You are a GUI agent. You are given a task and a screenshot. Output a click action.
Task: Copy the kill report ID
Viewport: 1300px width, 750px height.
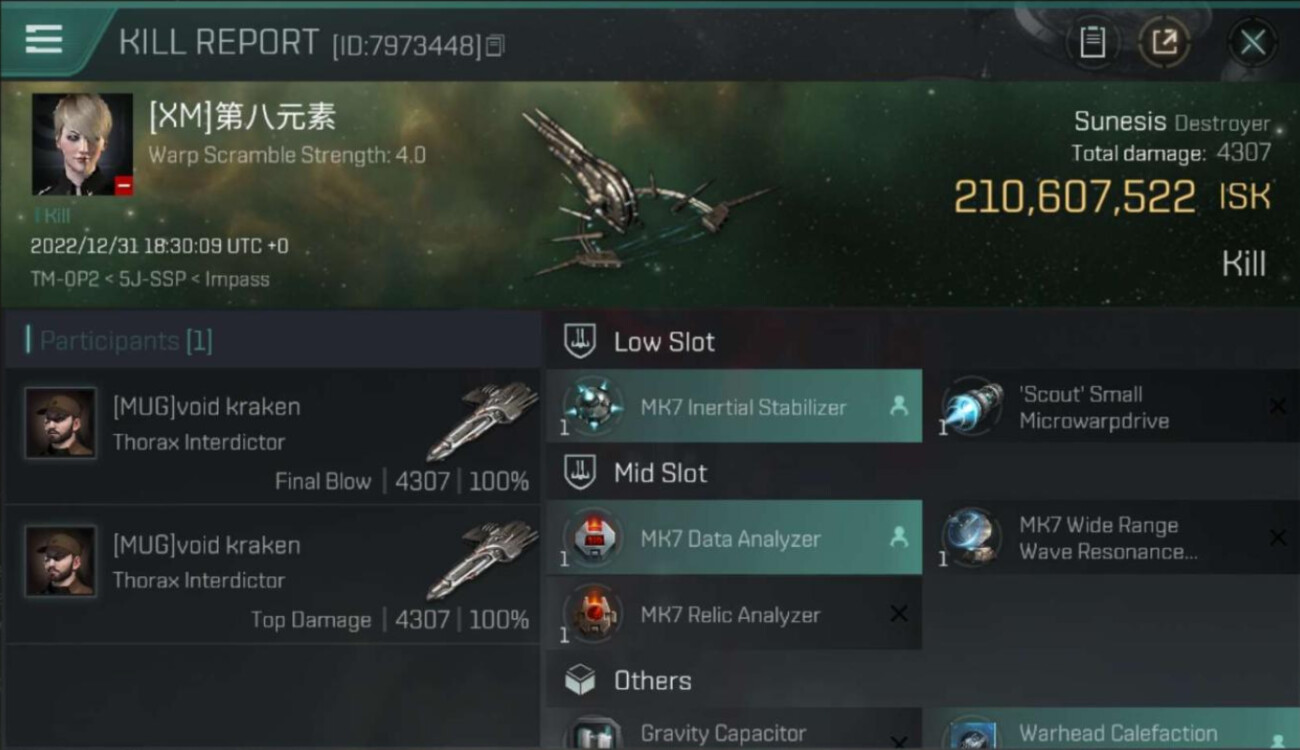coord(496,45)
